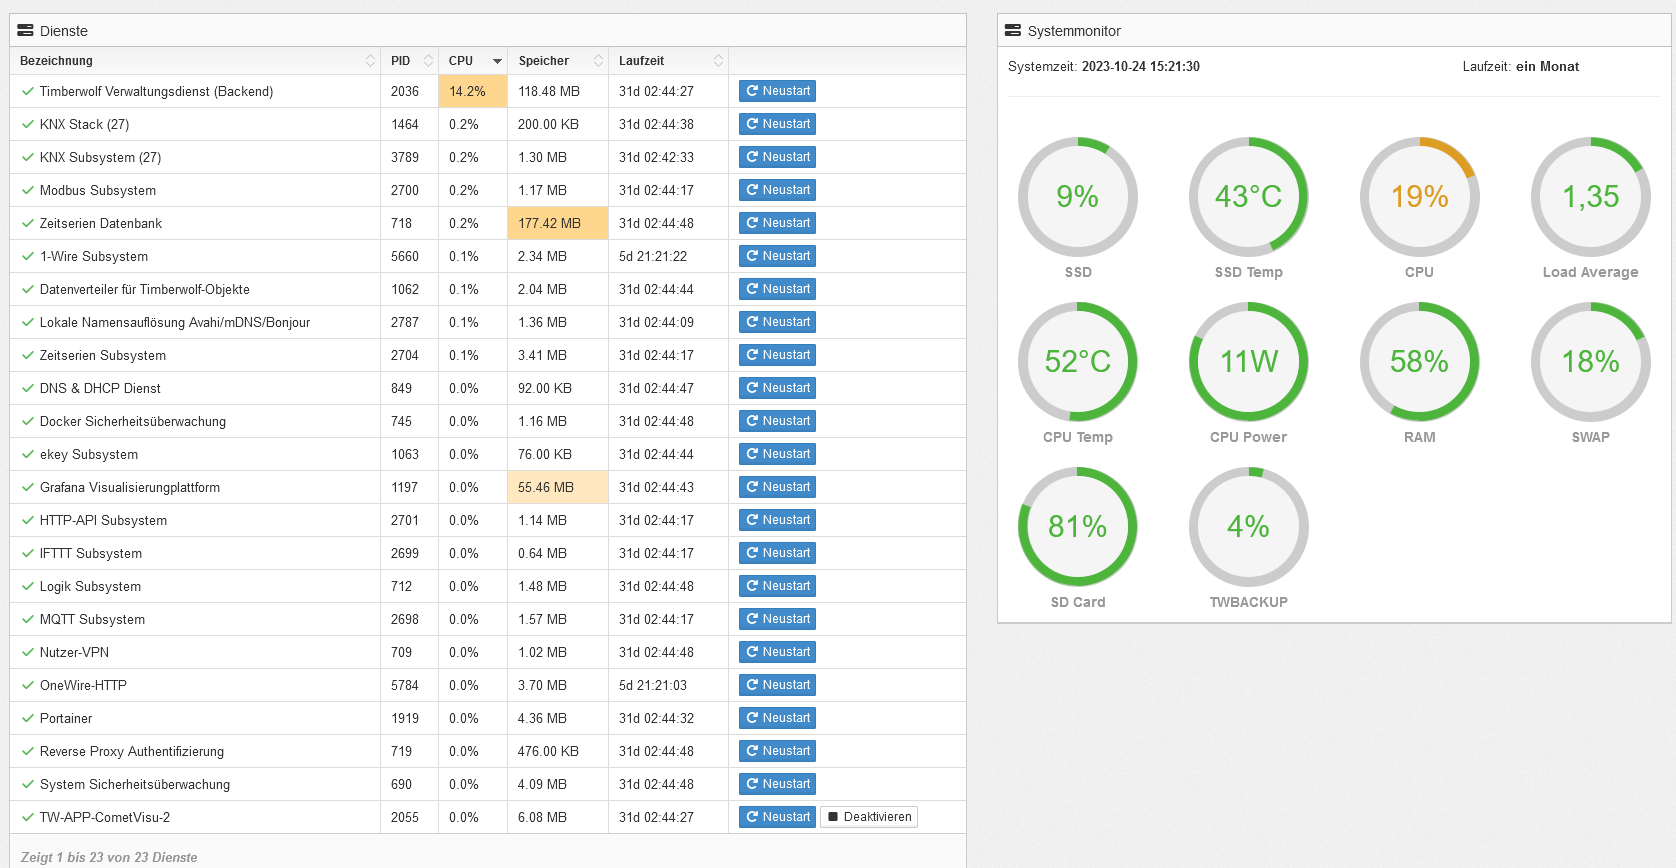
Task: Click status checkmark of Portainer row
Action: pos(28,718)
